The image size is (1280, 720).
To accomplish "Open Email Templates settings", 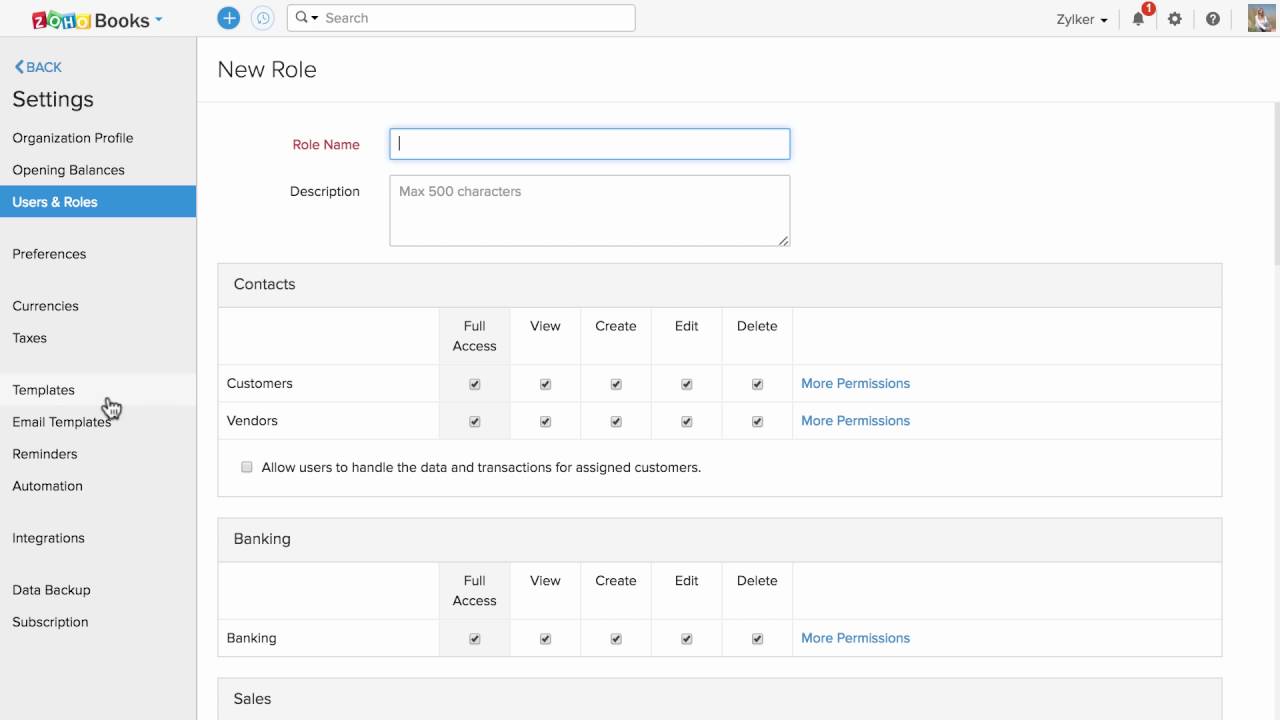I will click(62, 422).
